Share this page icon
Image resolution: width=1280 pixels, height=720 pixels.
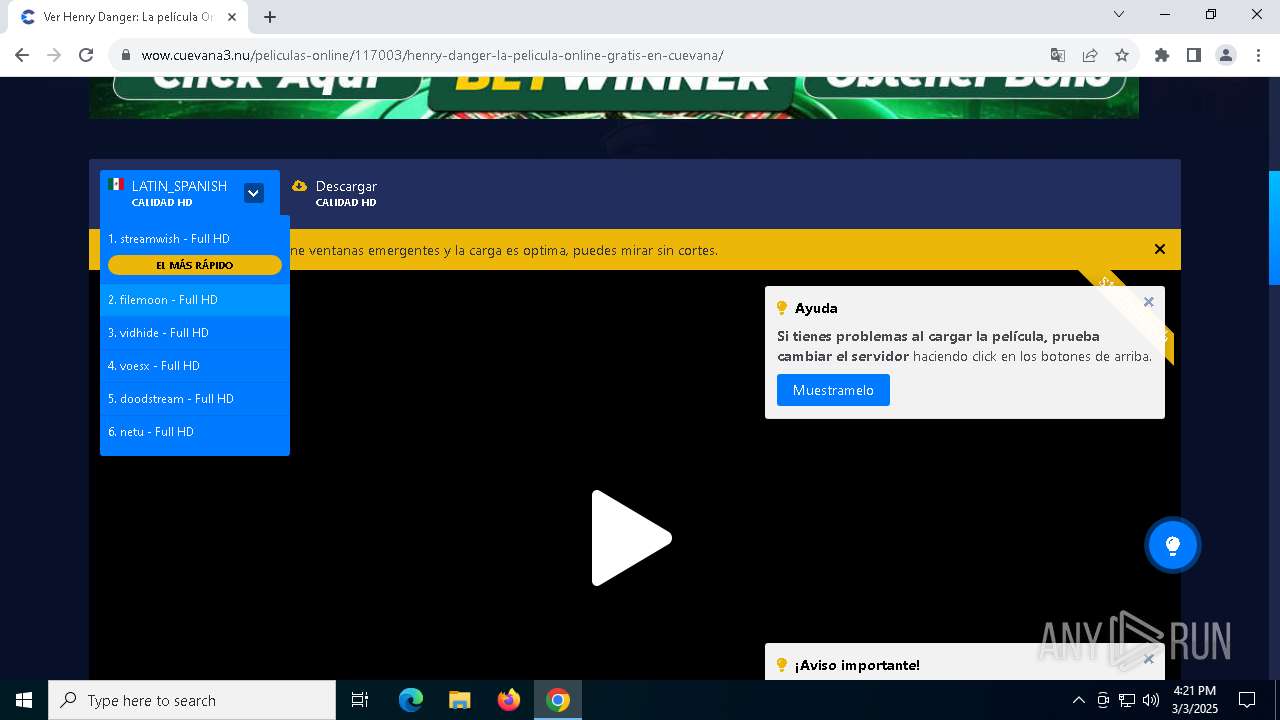[x=1090, y=55]
